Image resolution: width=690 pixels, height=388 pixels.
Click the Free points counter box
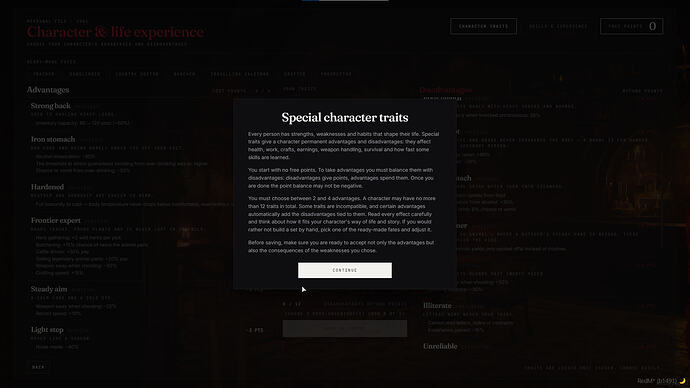click(x=631, y=26)
